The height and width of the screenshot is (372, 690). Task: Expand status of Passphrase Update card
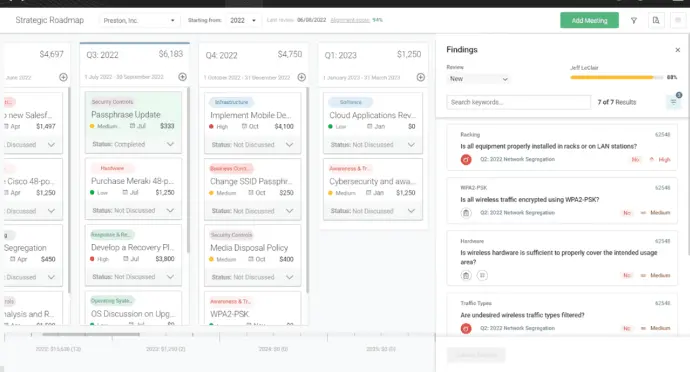coord(170,144)
